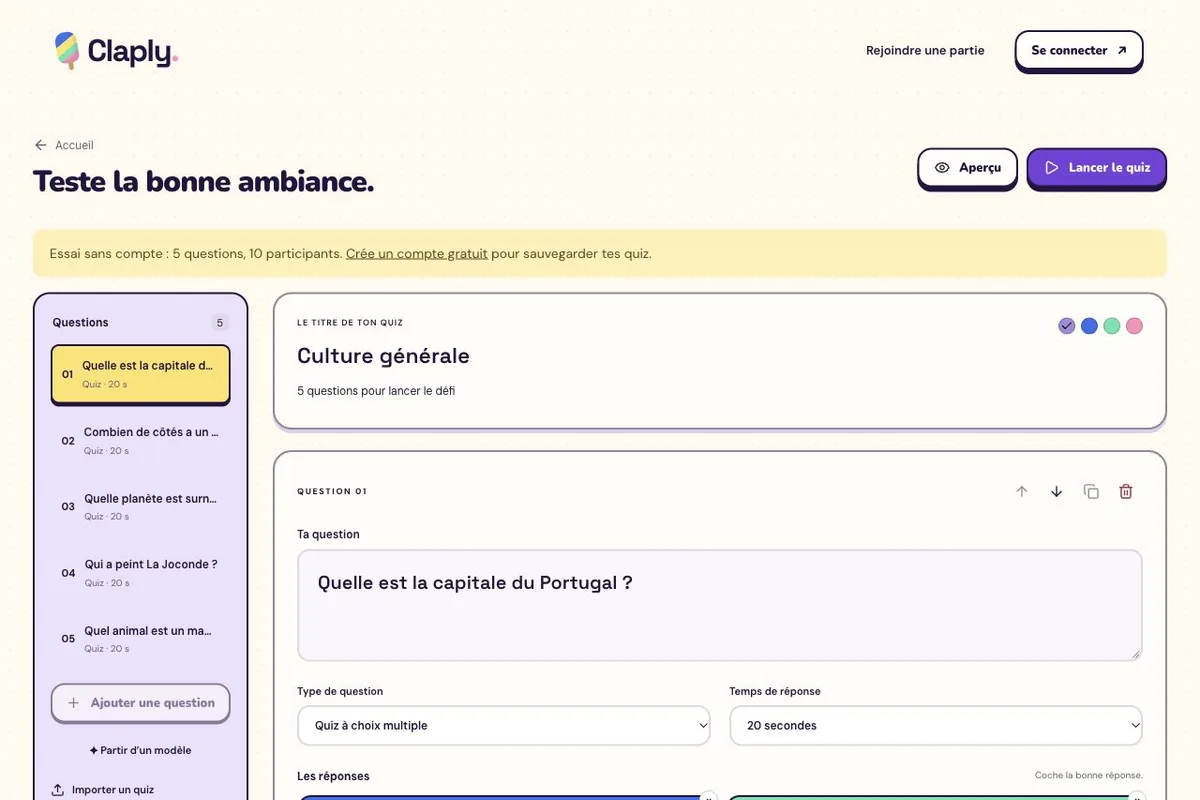
Task: Select question 05 Quel animal
Action: coord(141,638)
